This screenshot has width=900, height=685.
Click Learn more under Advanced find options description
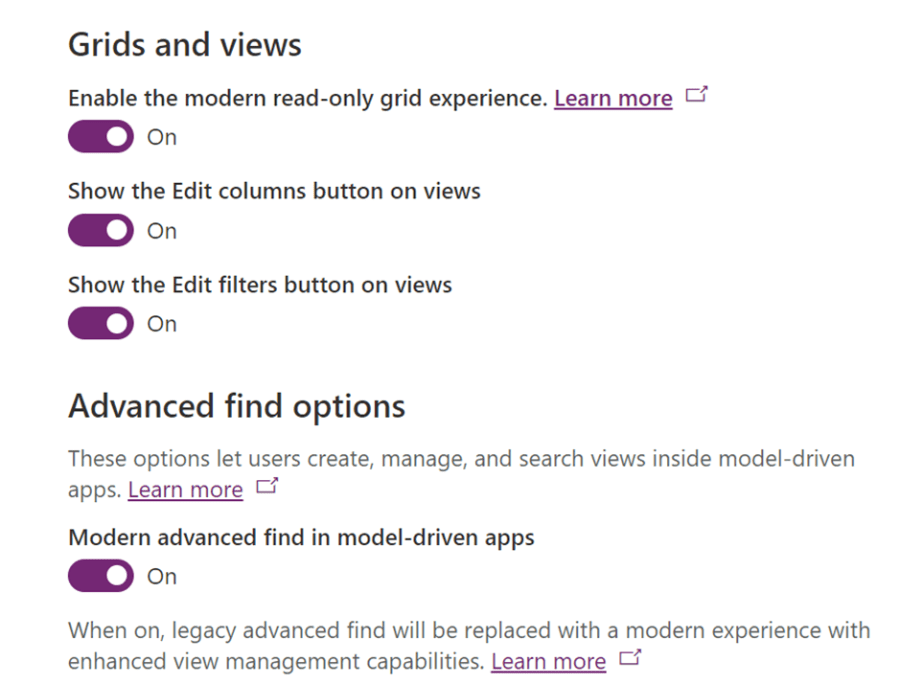[x=185, y=489]
